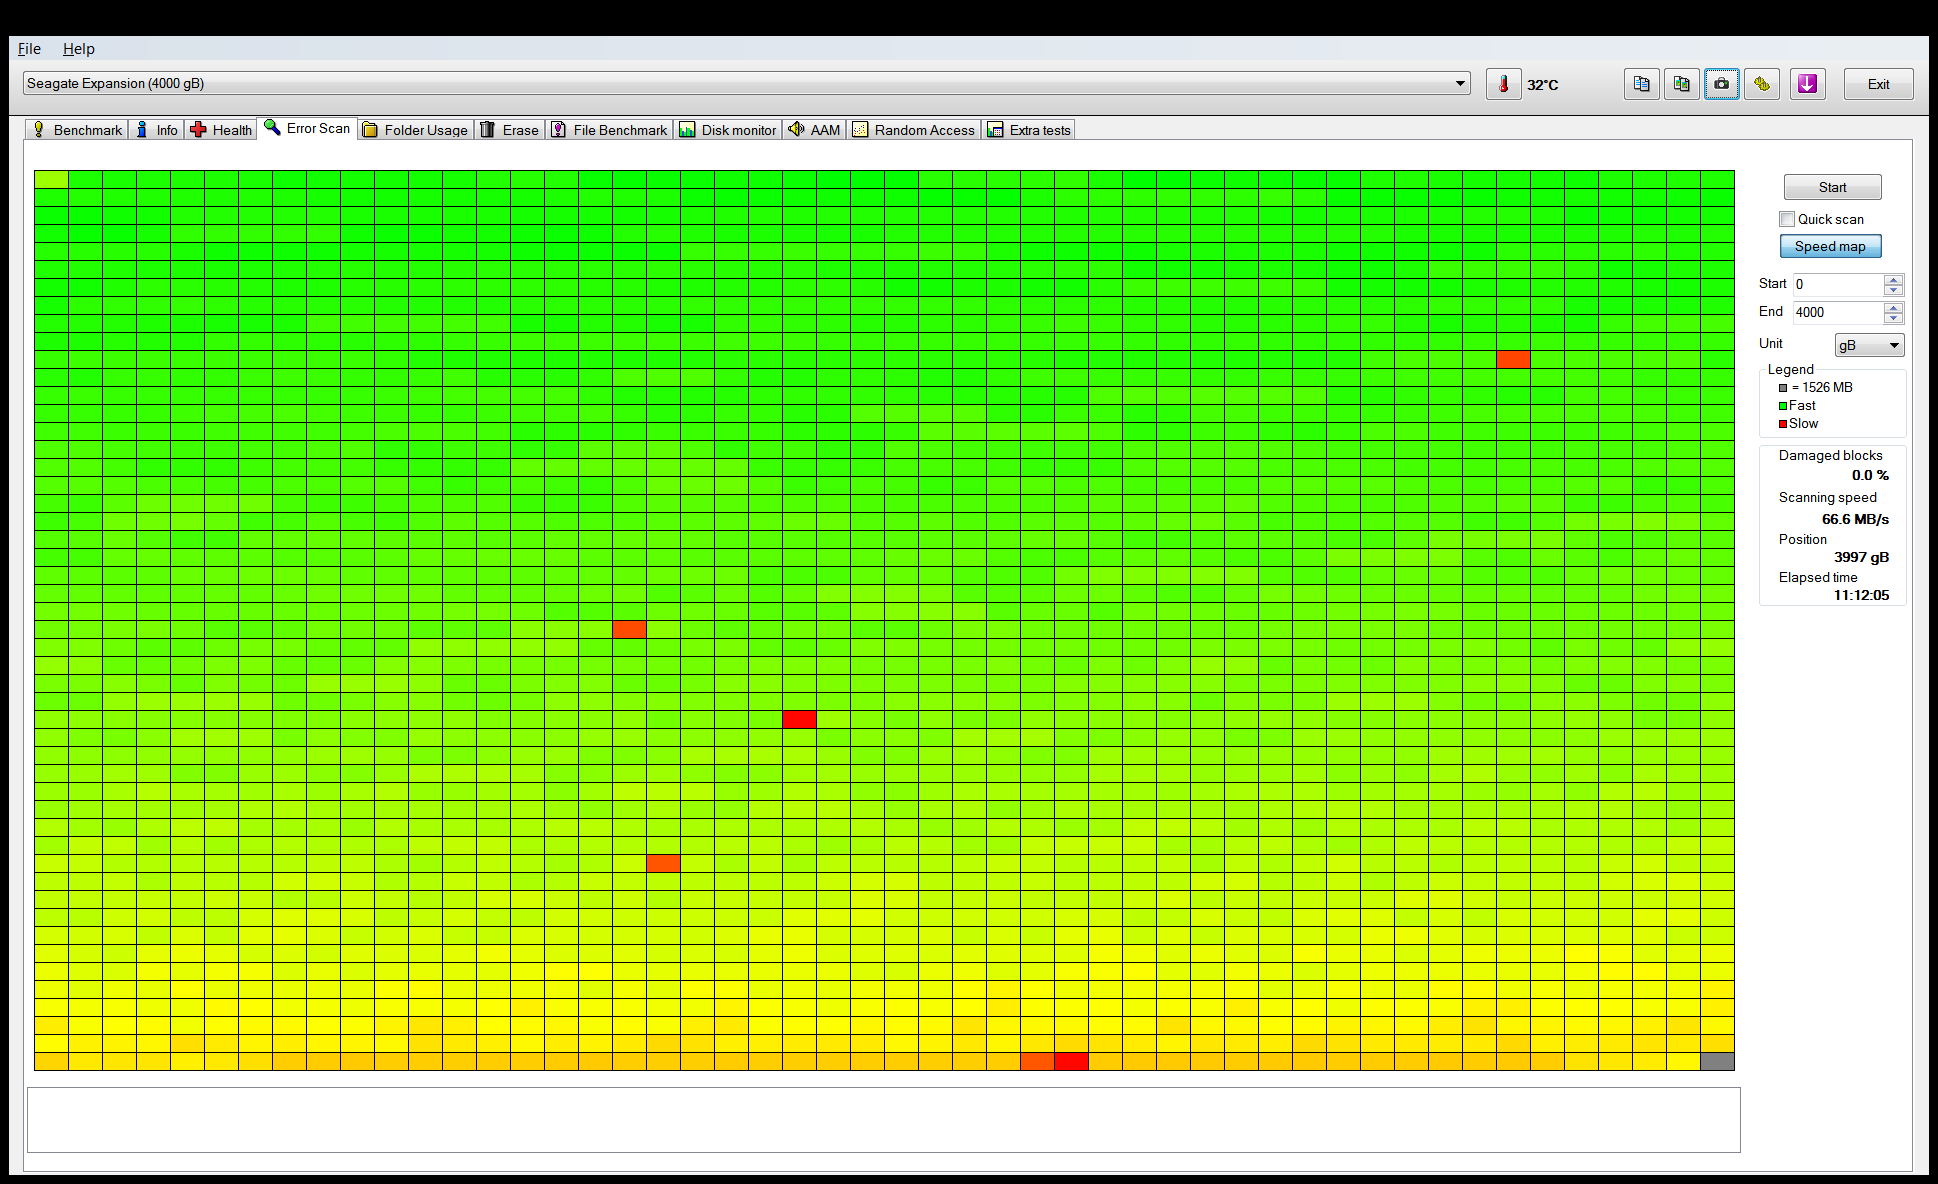Expand the Seagate Expansion drive dropdown

(x=1460, y=84)
